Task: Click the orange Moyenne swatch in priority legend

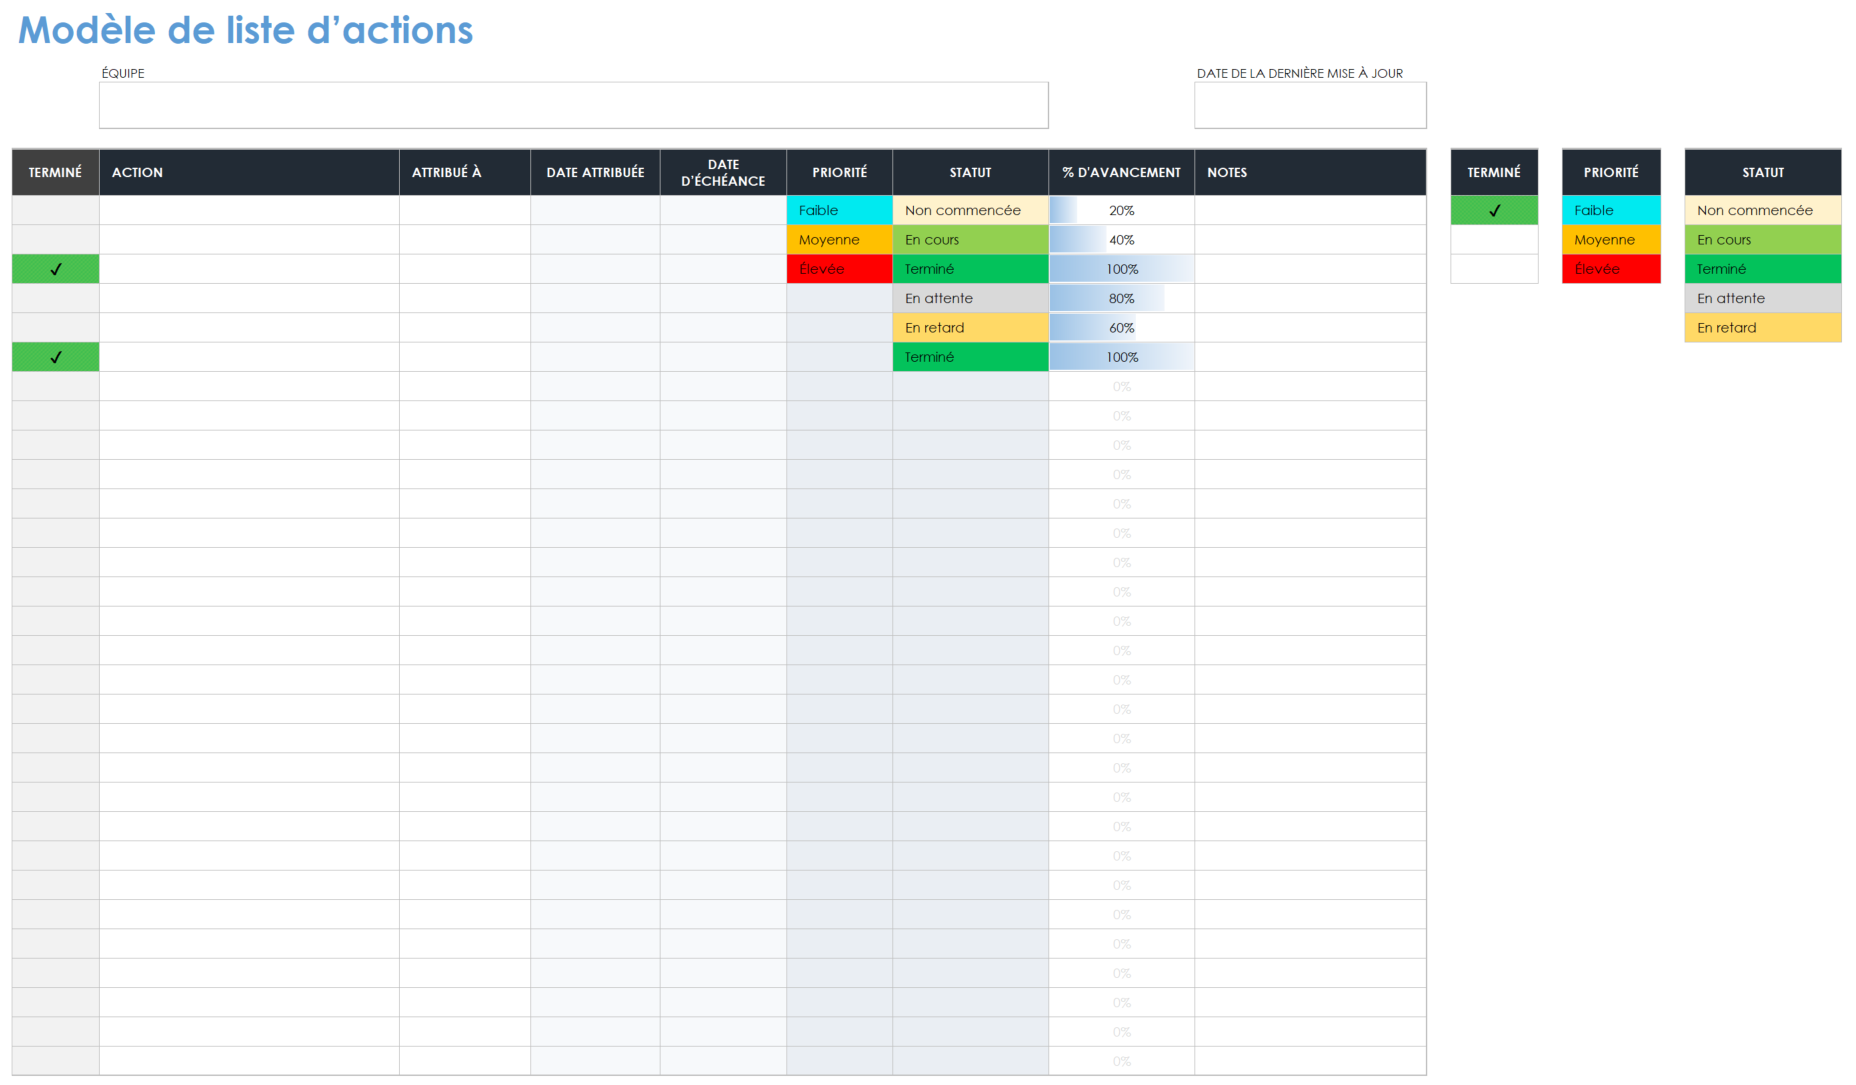Action: coord(1611,240)
